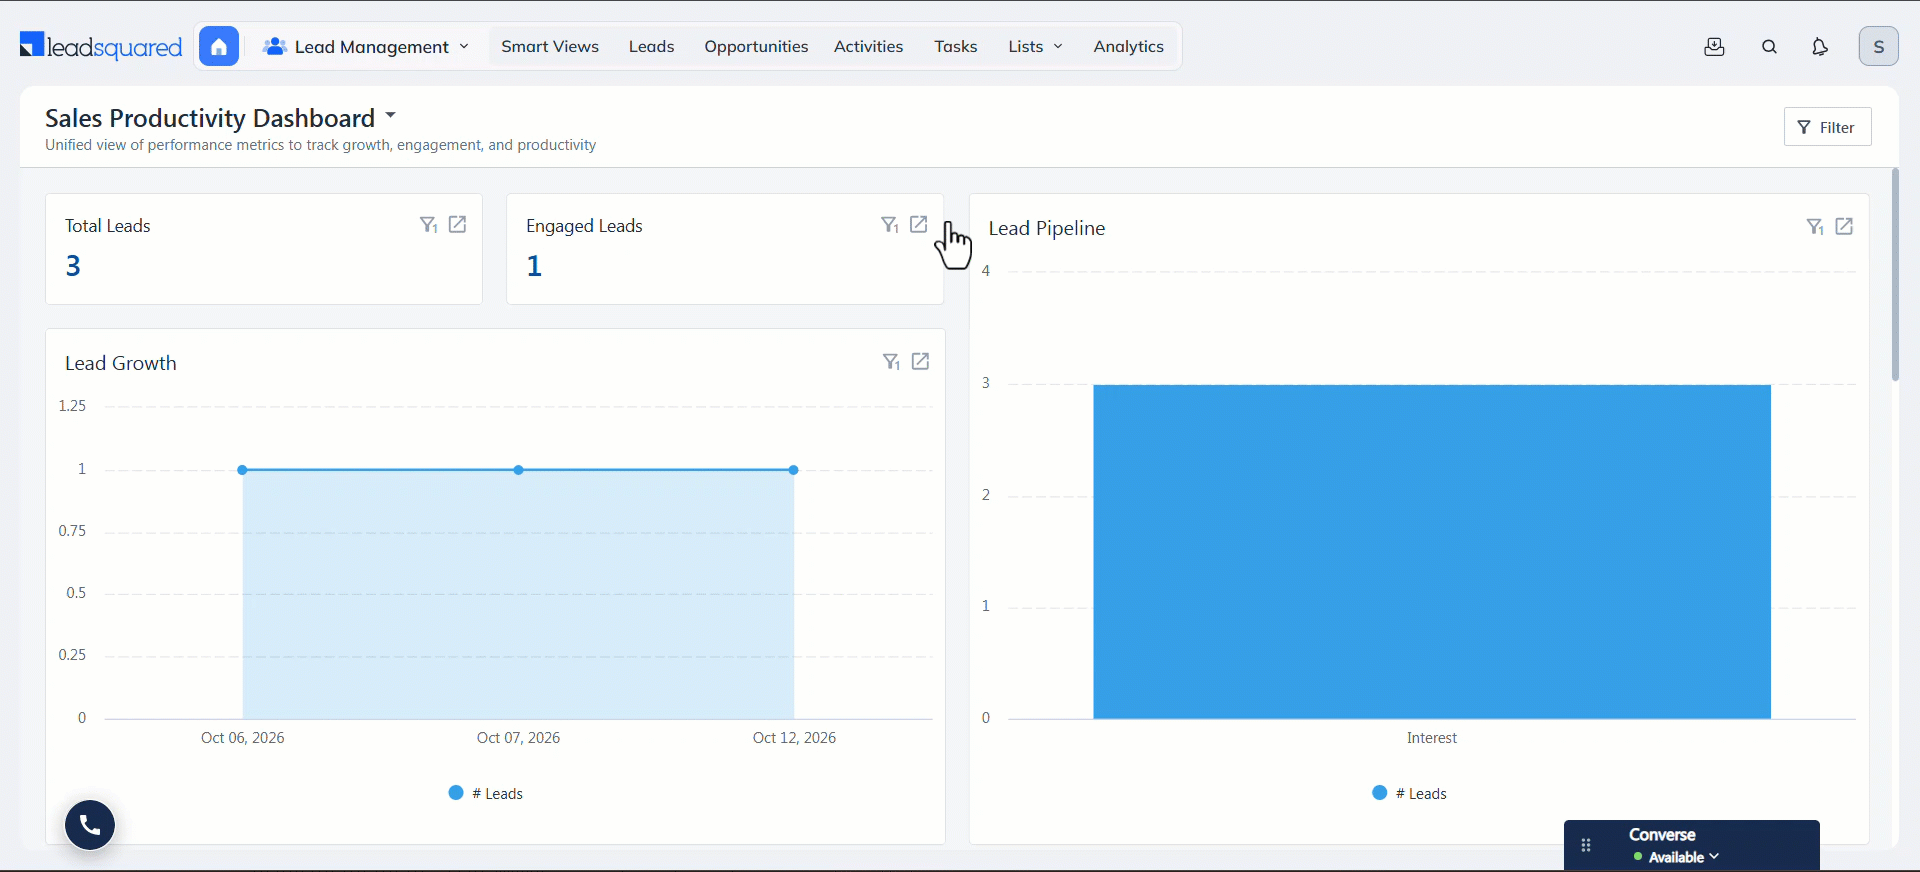The image size is (1920, 872).
Task: Grab the Converse panel drag handle
Action: (x=1586, y=846)
